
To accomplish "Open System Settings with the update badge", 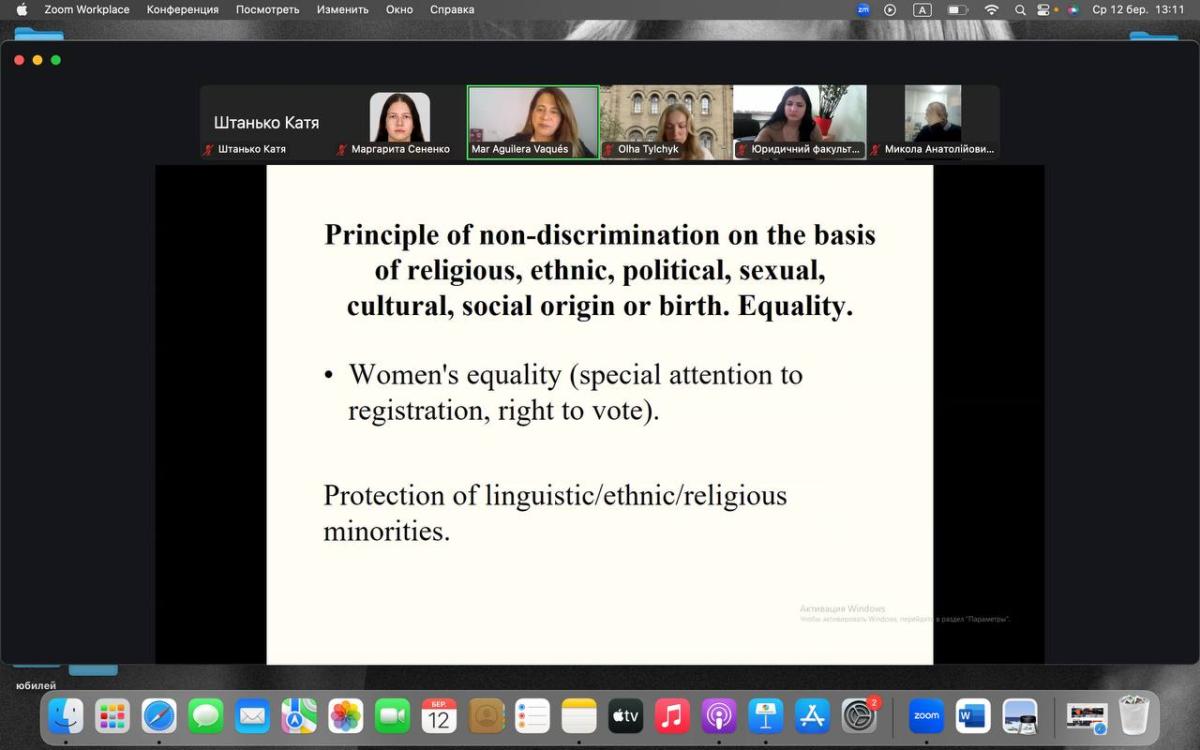I will coord(859,716).
